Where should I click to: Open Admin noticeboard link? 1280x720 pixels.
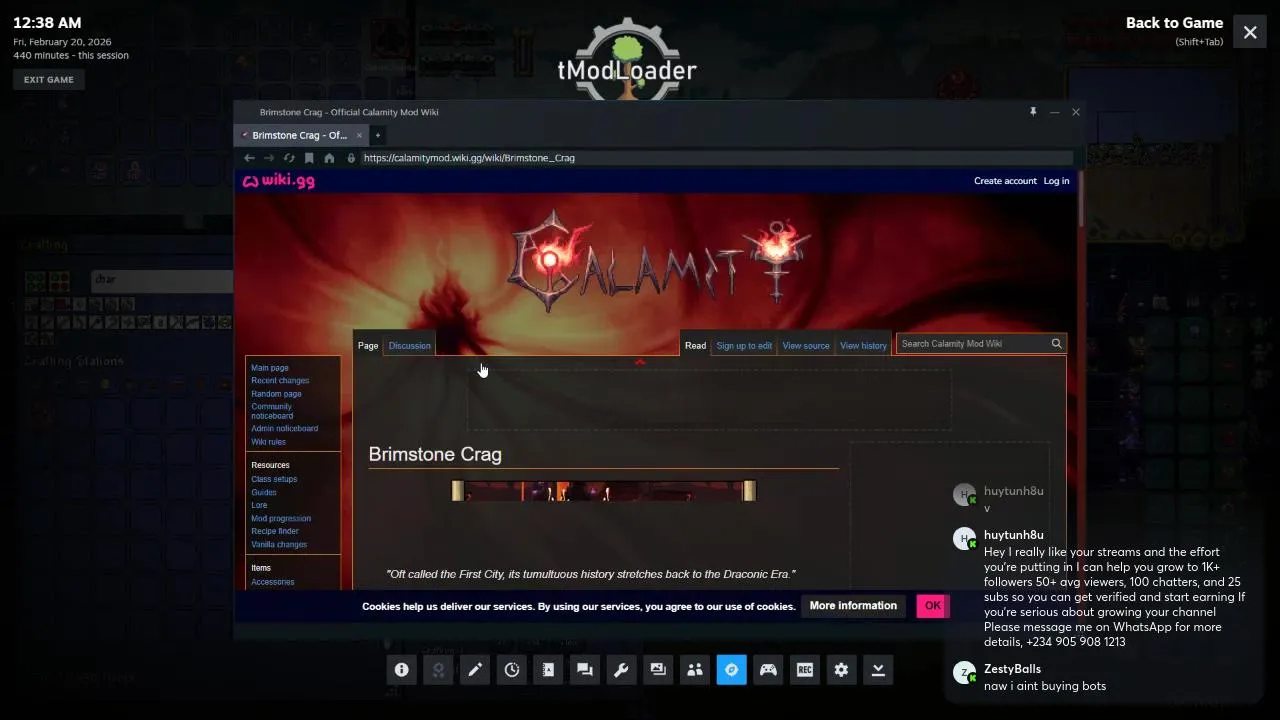tap(285, 429)
